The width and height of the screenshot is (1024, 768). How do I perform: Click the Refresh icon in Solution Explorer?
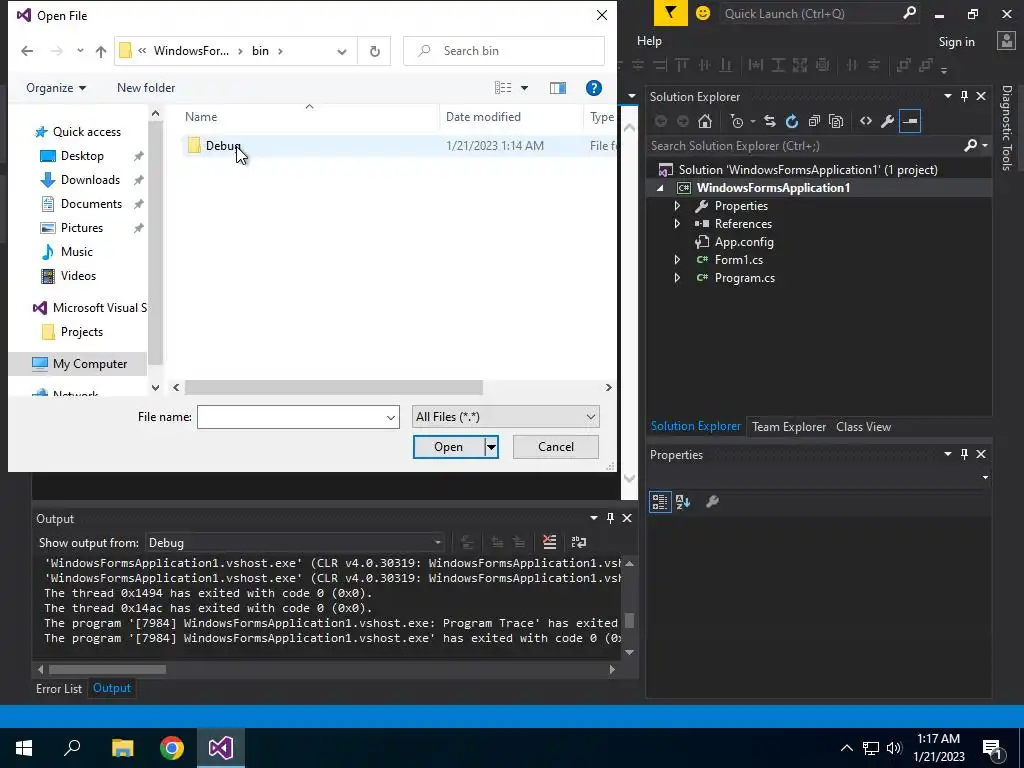pos(792,121)
